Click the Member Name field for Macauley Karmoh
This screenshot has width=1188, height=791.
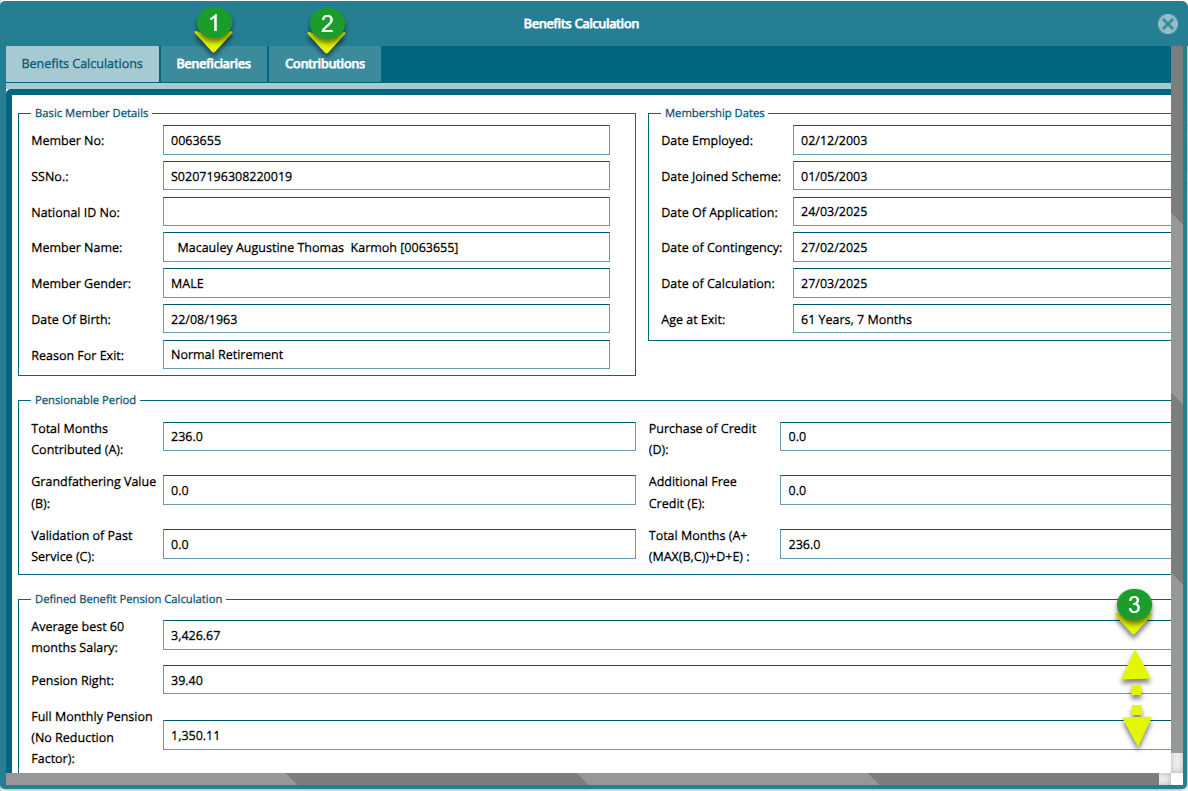(386, 247)
